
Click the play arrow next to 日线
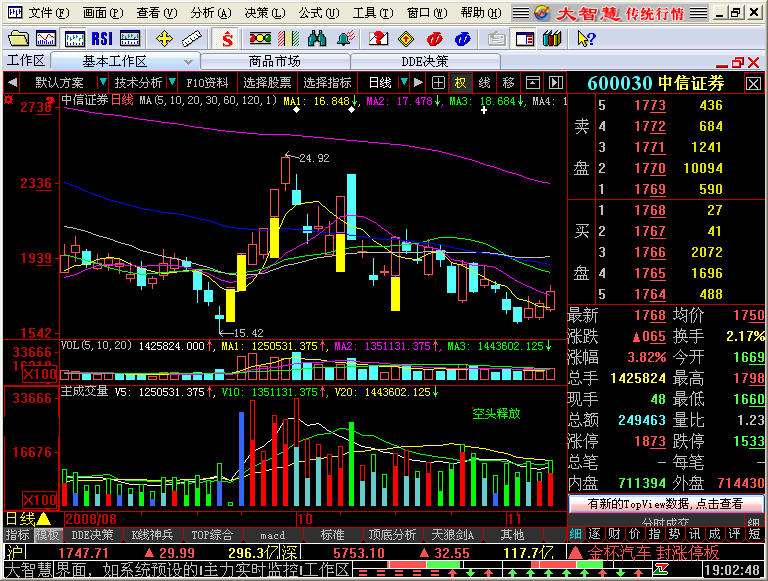tap(418, 82)
